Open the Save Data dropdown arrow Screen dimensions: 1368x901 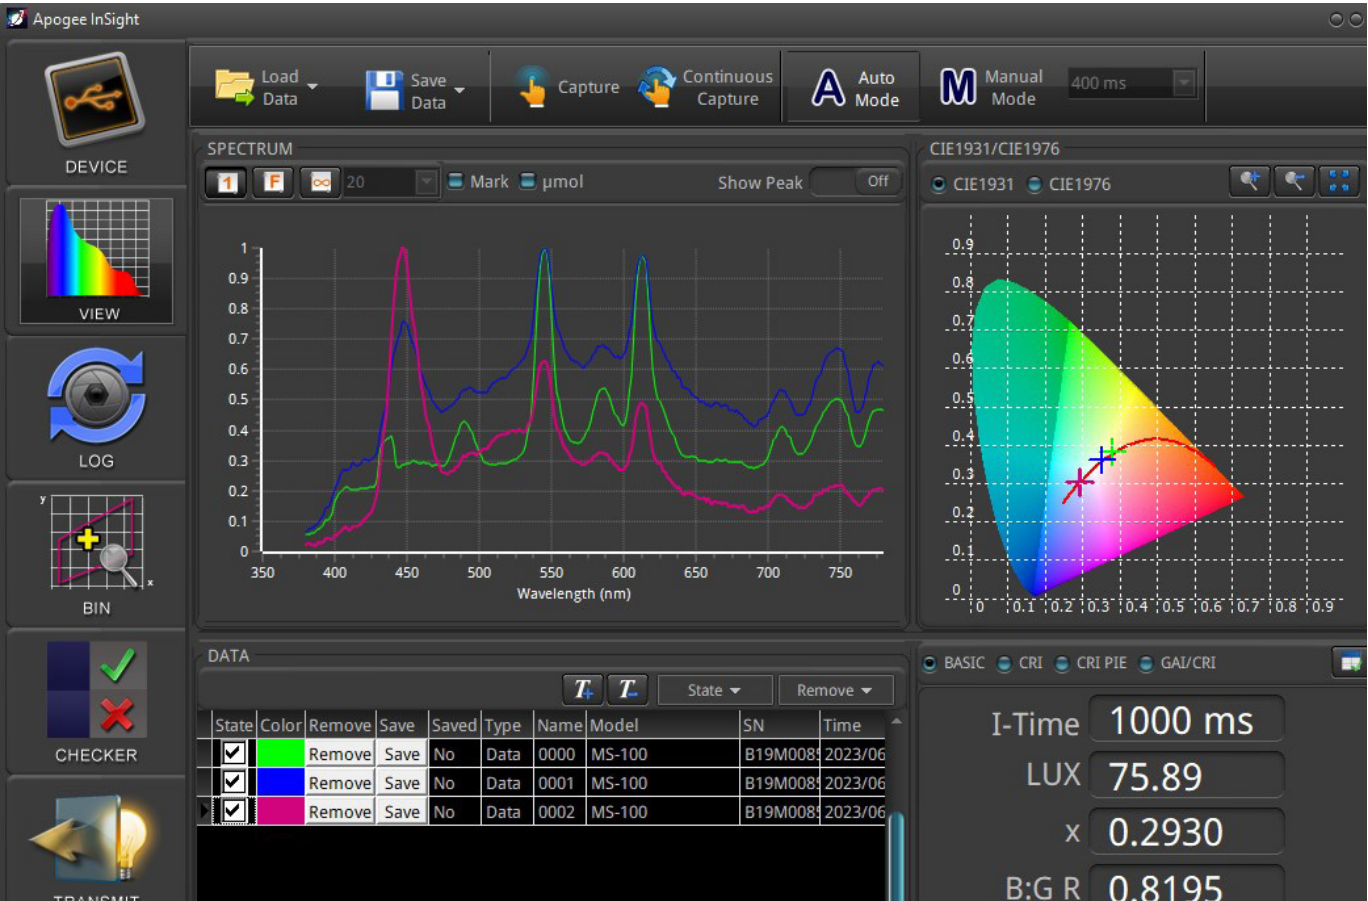tap(460, 90)
